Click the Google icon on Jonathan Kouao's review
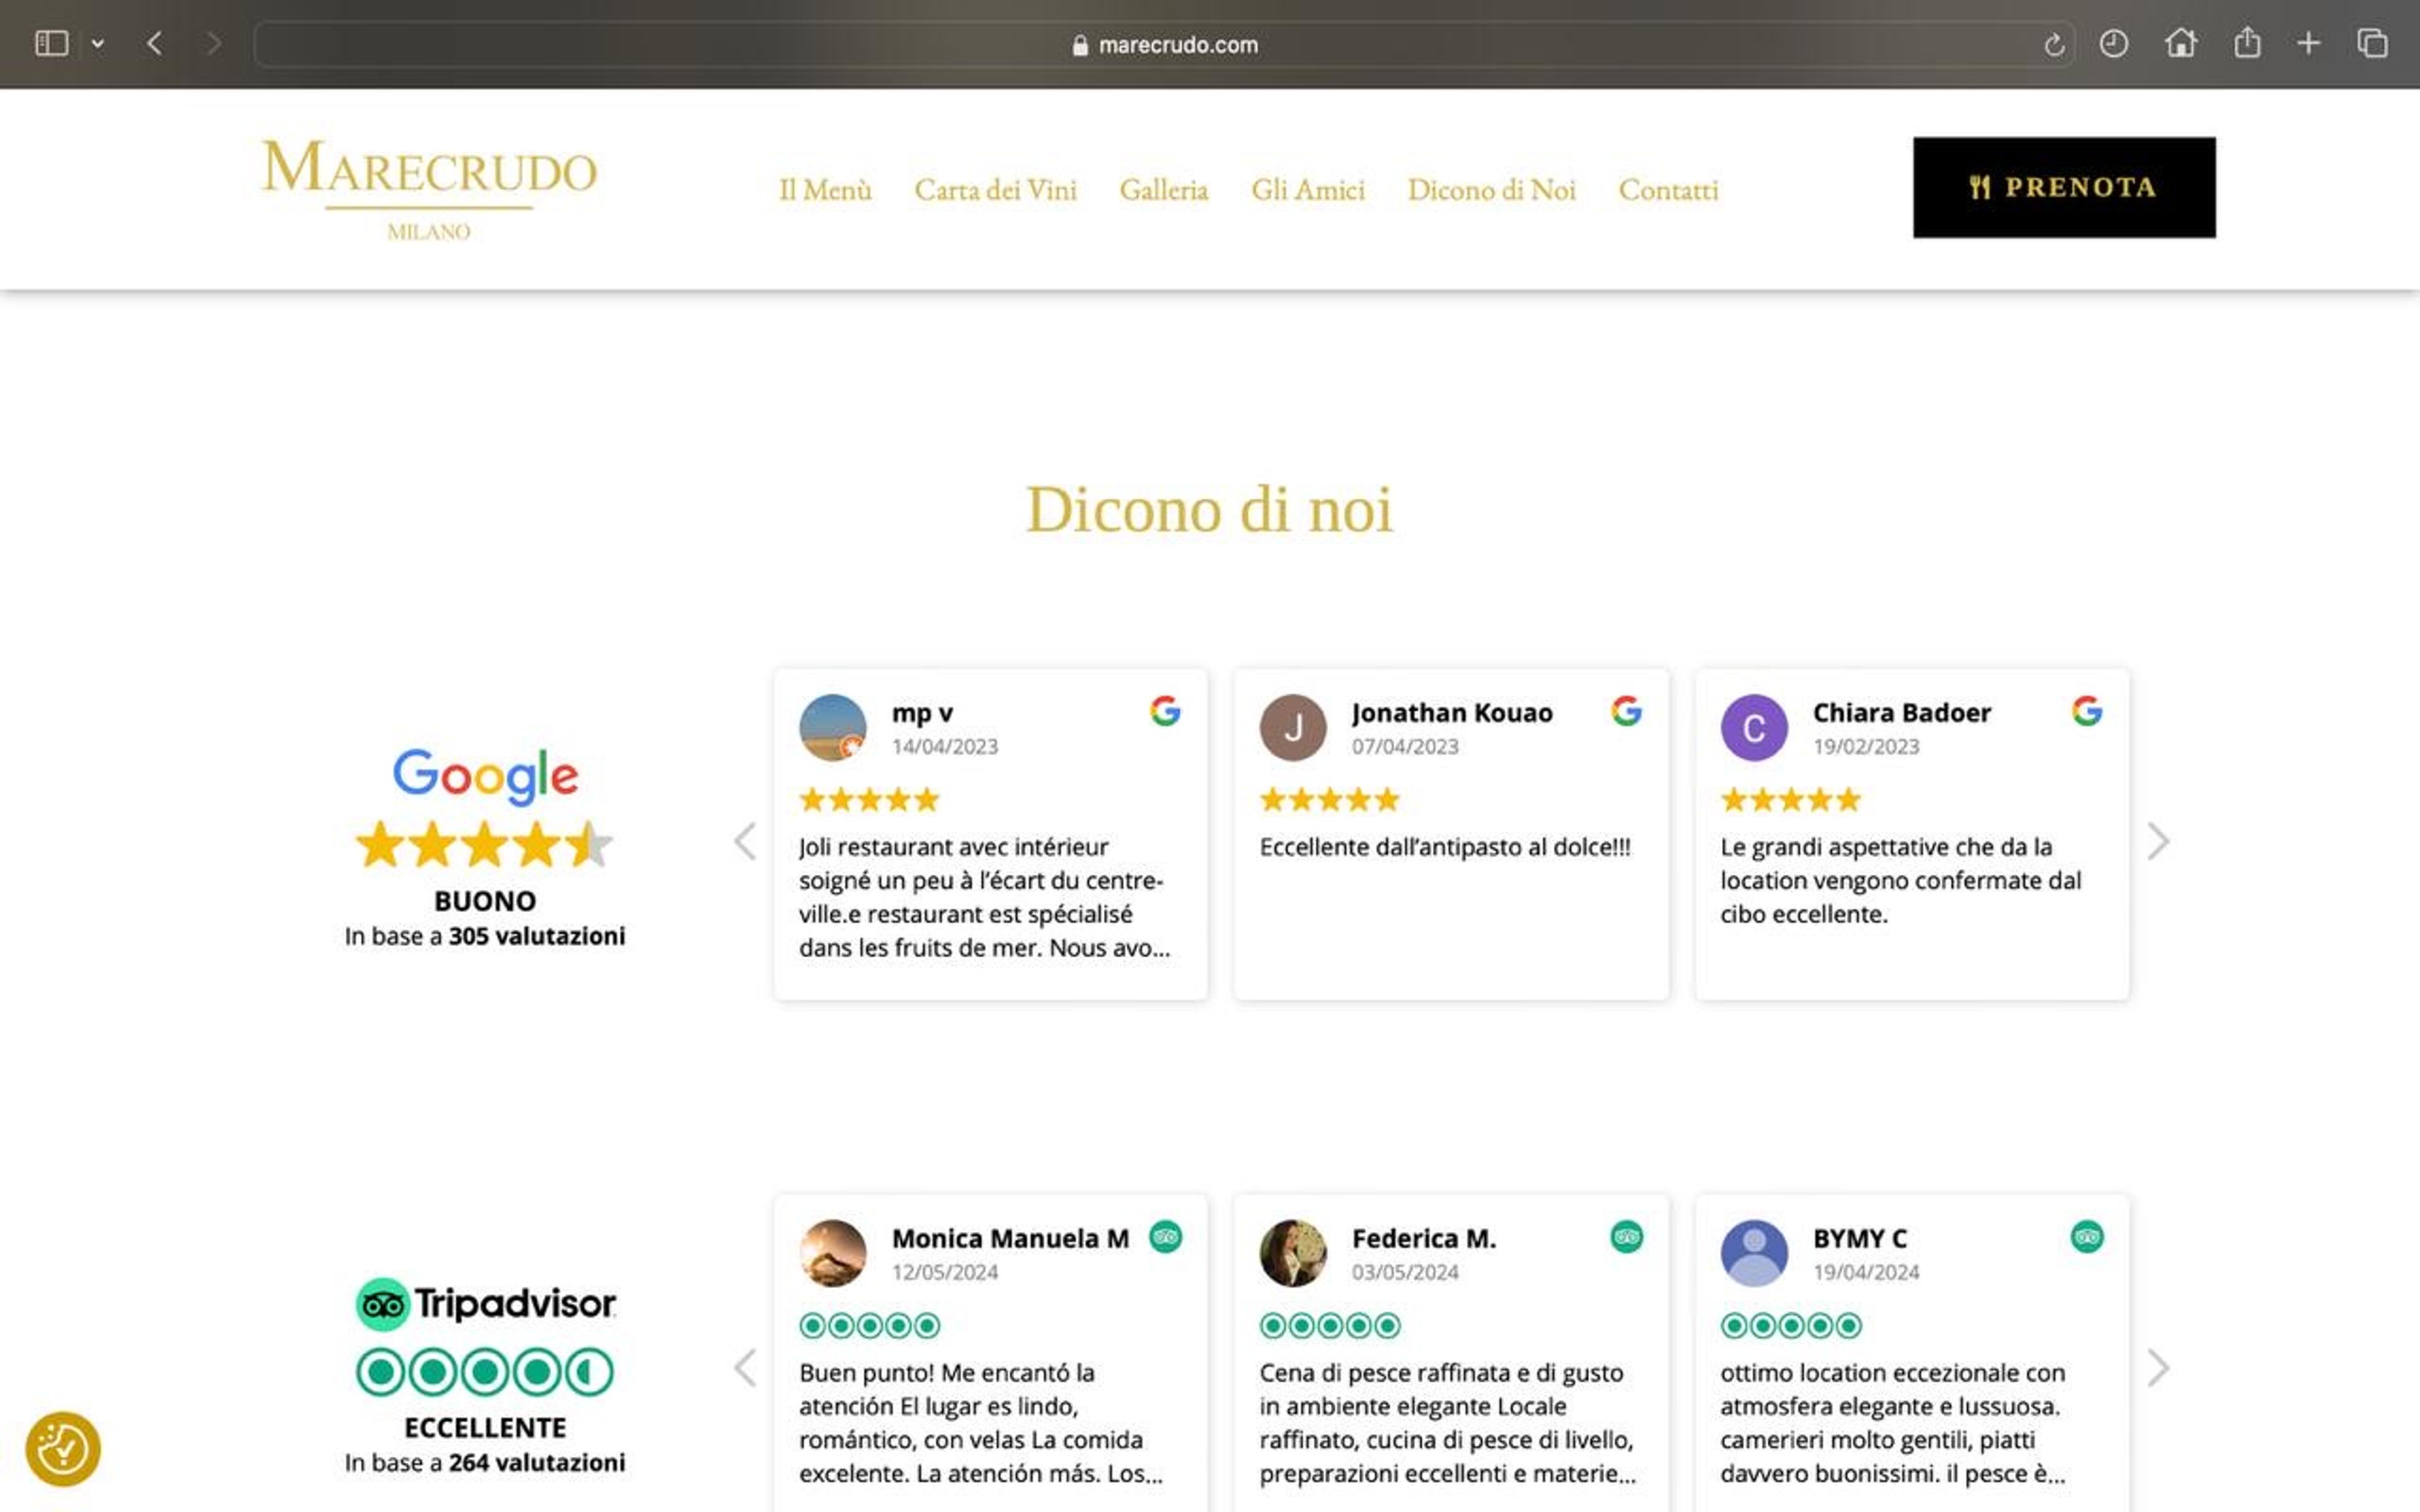Screen dimensions: 2420x1512 [1626, 711]
